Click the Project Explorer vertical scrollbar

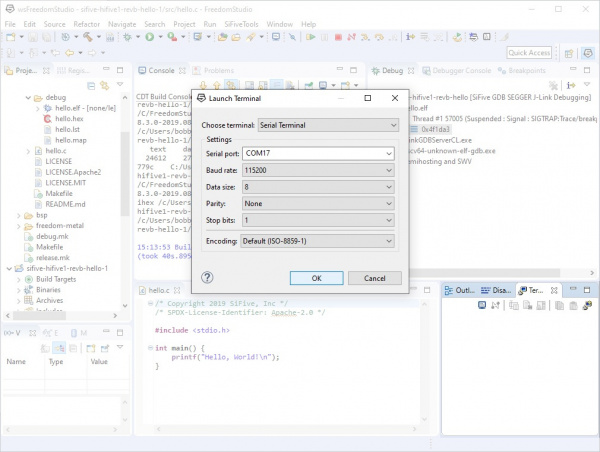pos(125,176)
